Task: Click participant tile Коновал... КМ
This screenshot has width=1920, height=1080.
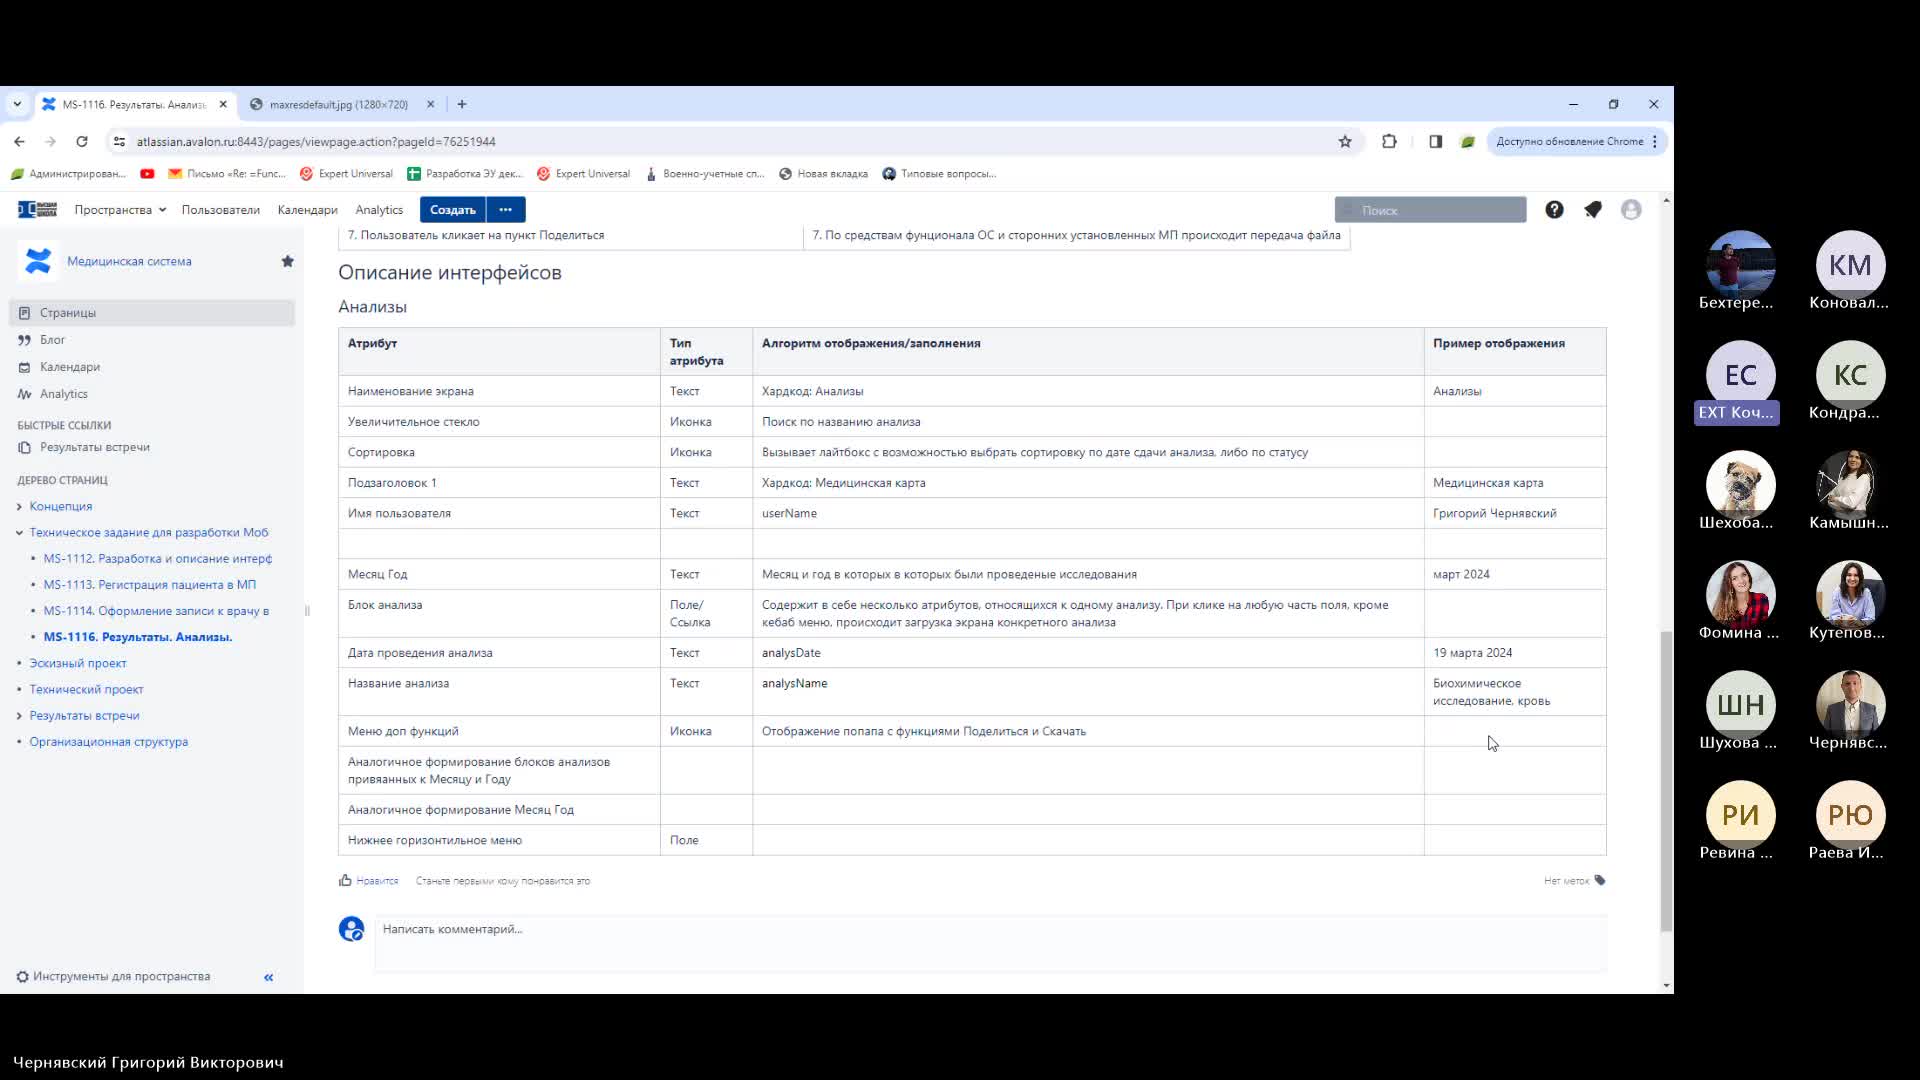Action: 1850,272
